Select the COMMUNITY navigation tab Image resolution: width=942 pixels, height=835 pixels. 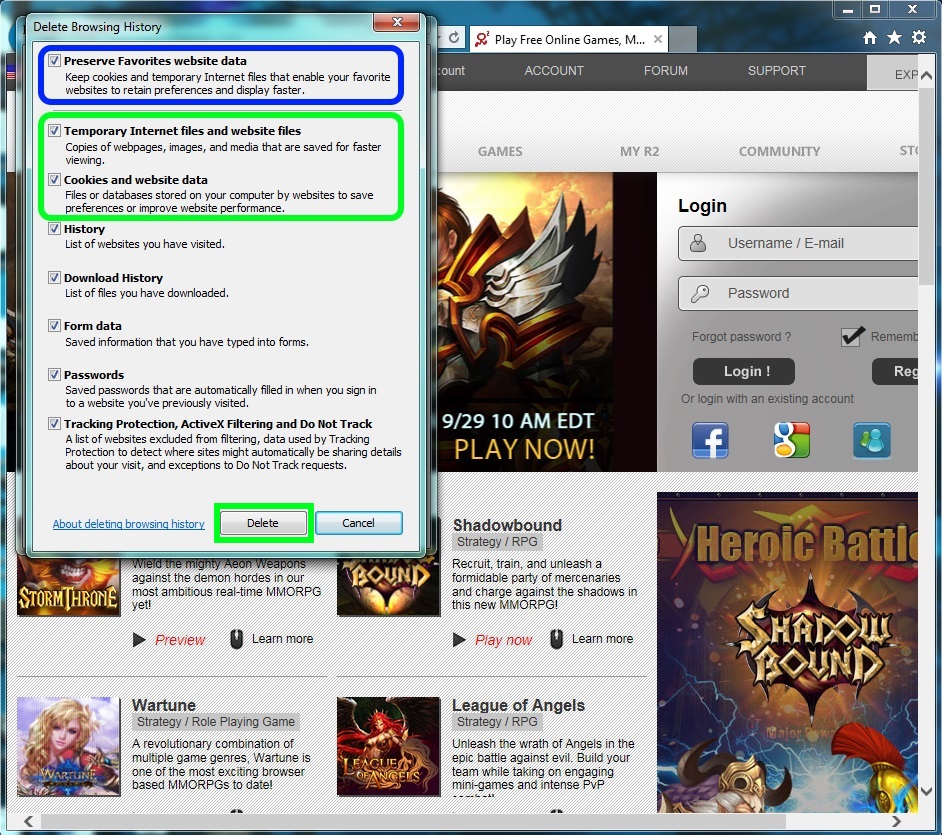coord(779,152)
